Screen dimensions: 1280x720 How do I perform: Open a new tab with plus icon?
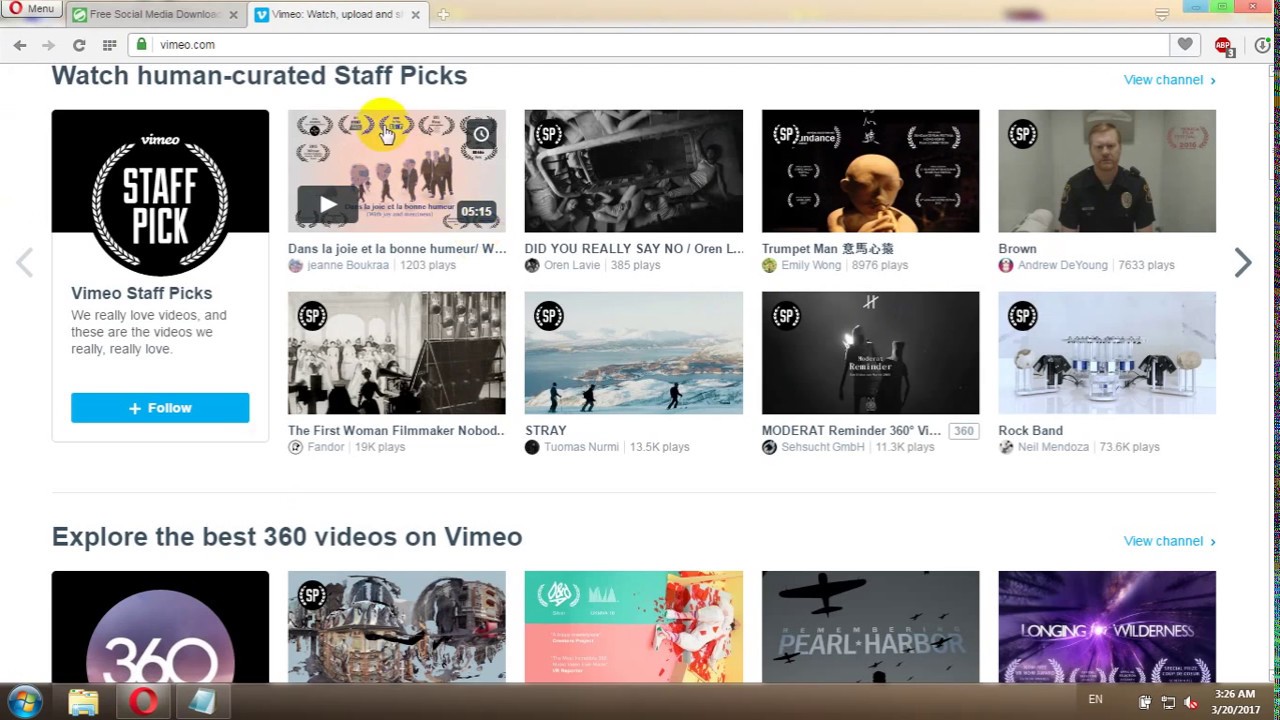pyautogui.click(x=443, y=14)
